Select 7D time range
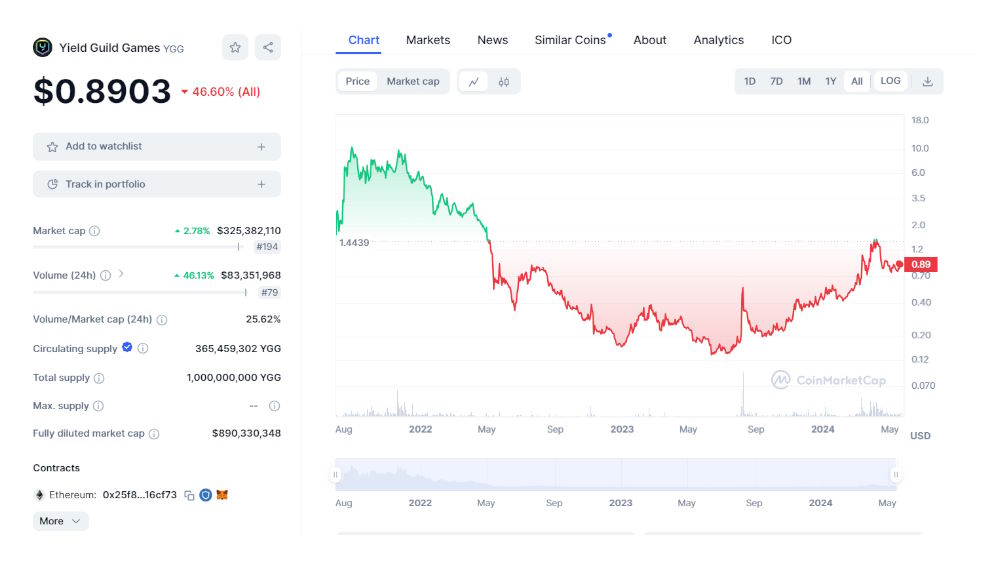The height and width of the screenshot is (562, 1000). pos(776,82)
